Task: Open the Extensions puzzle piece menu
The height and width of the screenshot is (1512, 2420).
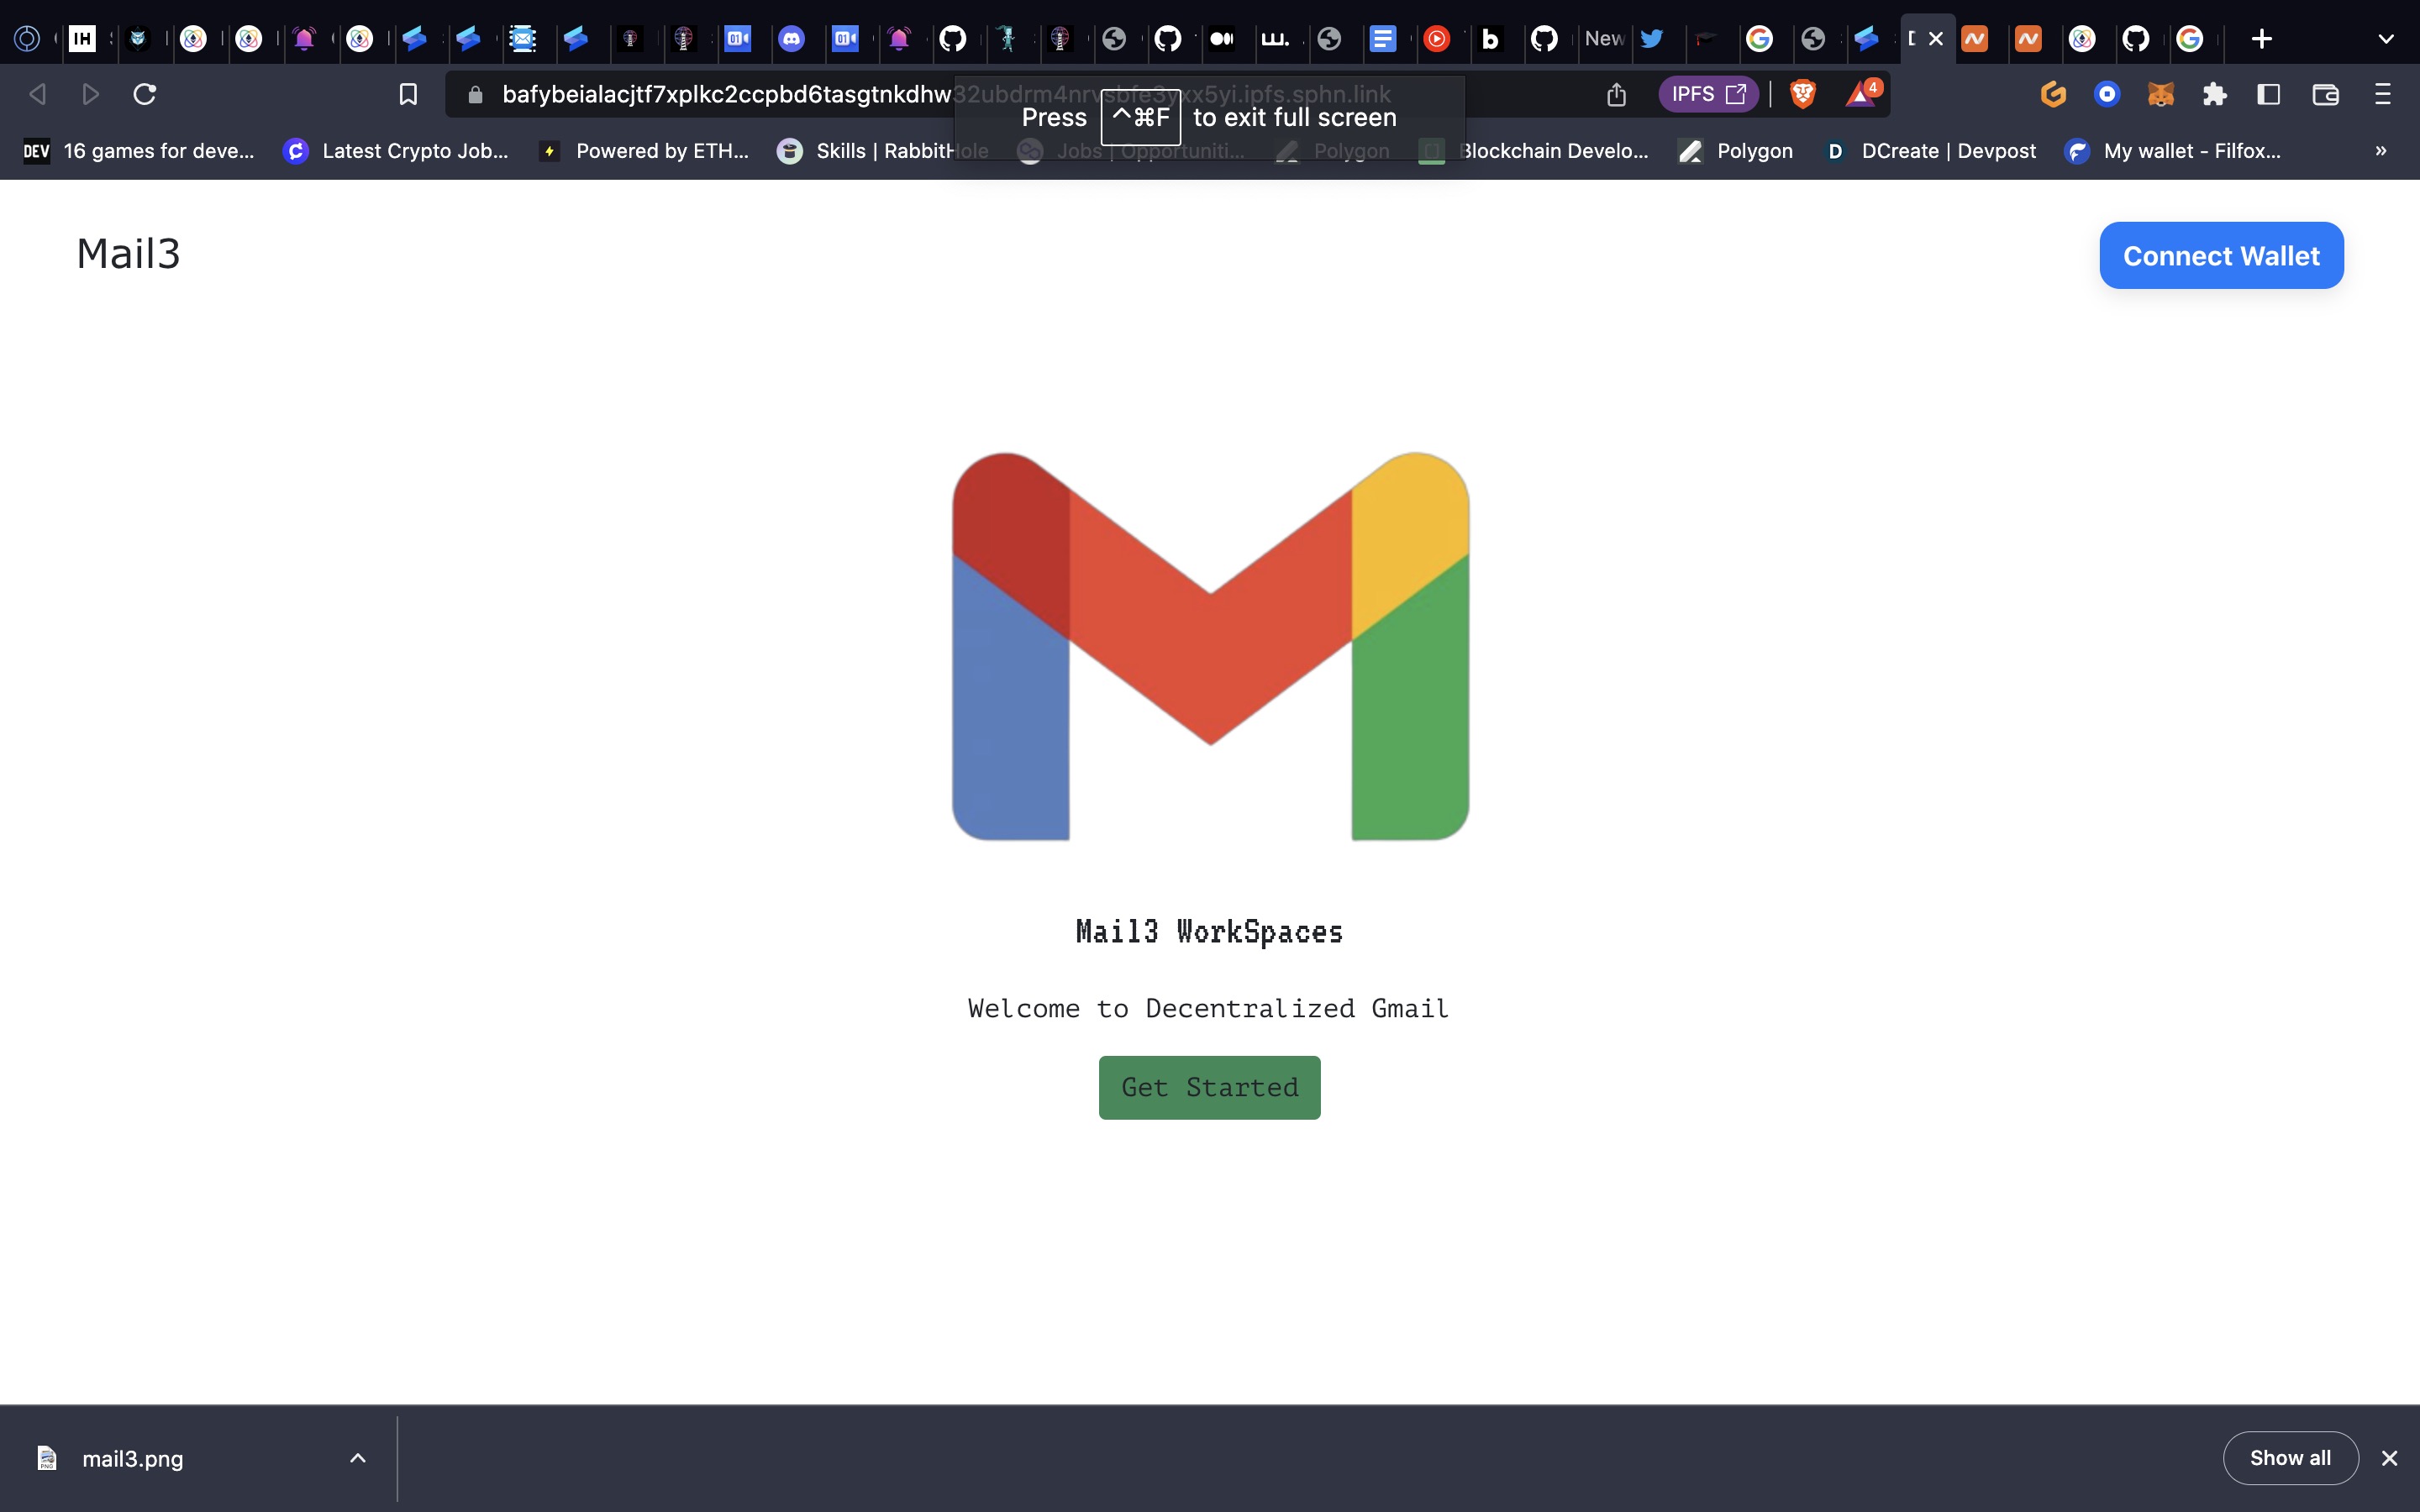Action: point(2214,94)
